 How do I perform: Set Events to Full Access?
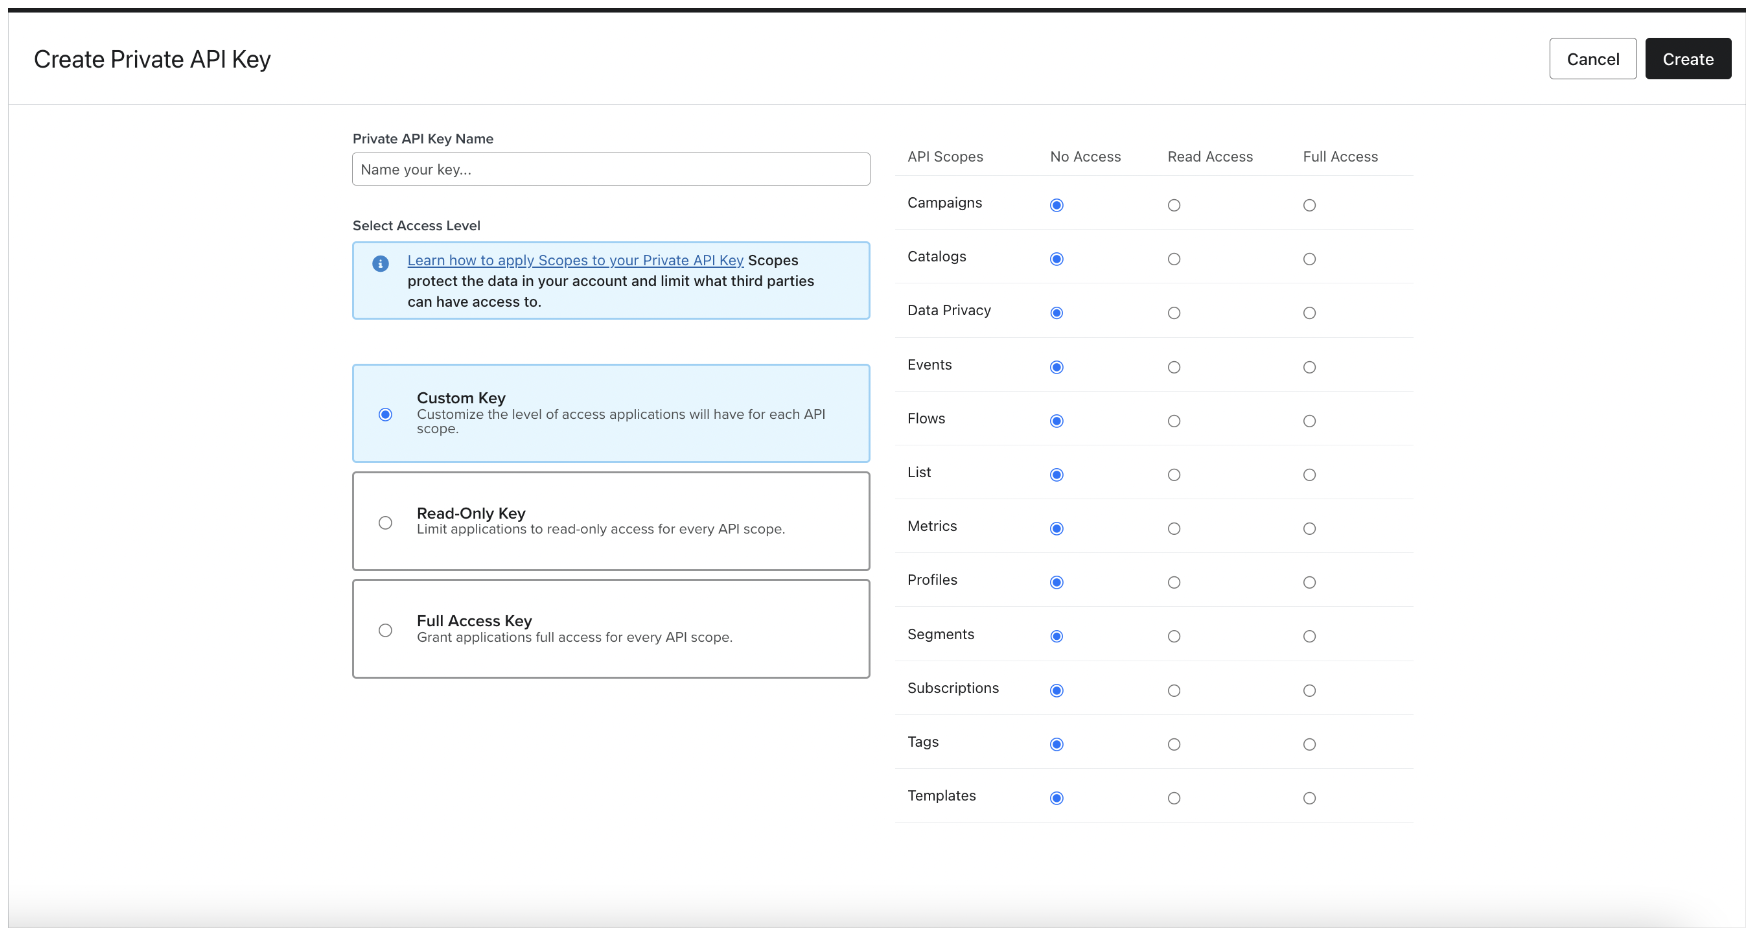point(1309,368)
